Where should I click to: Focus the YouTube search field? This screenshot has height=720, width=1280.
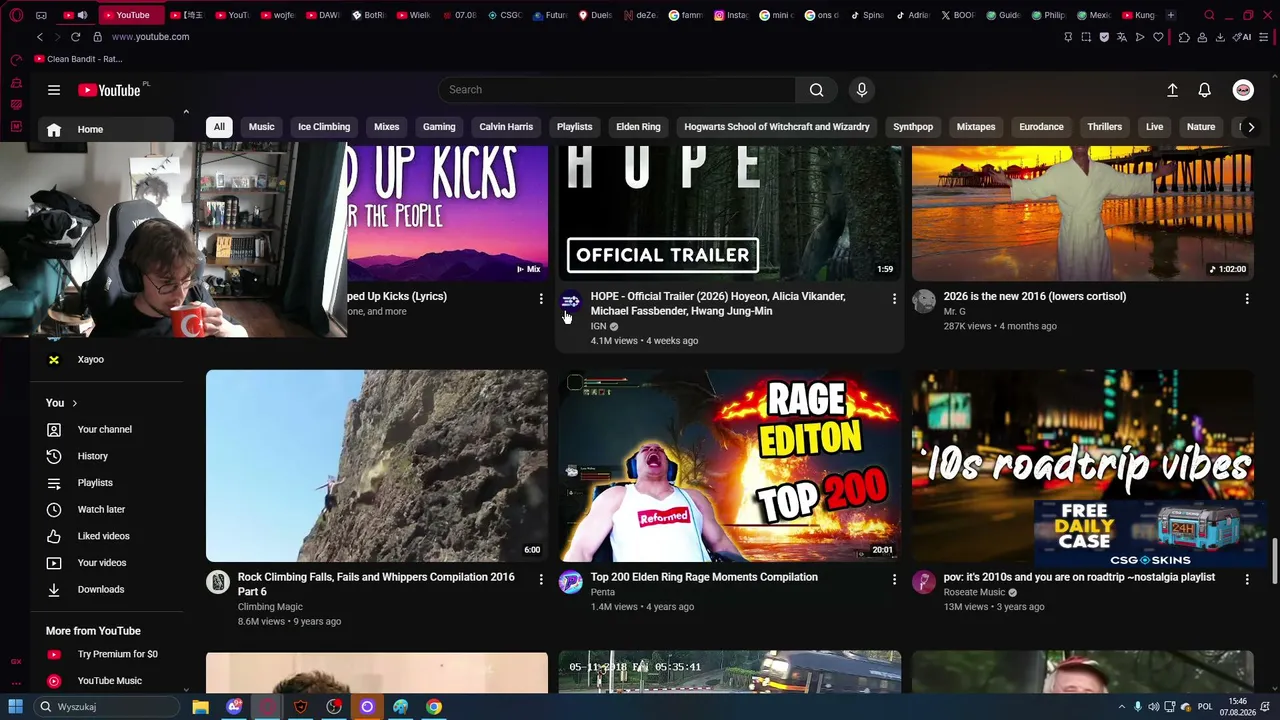tap(617, 90)
